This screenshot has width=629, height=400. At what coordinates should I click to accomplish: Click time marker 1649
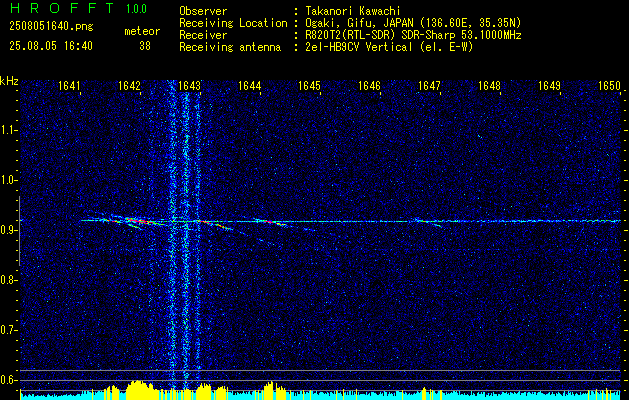point(549,86)
